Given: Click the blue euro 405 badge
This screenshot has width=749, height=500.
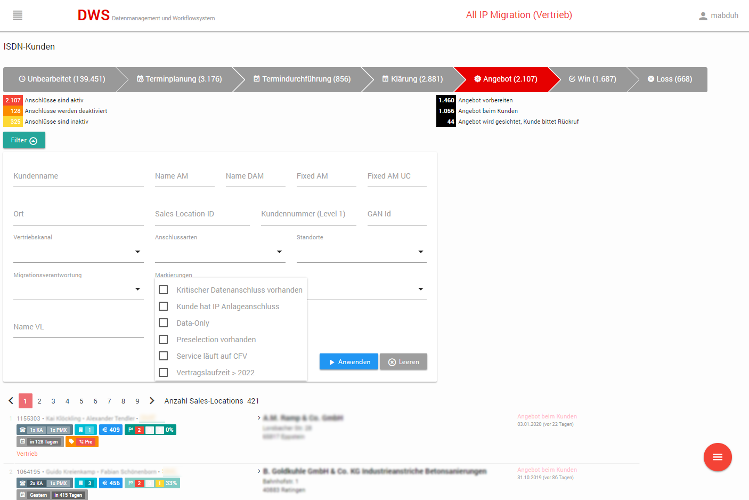Looking at the screenshot, I should (x=109, y=430).
